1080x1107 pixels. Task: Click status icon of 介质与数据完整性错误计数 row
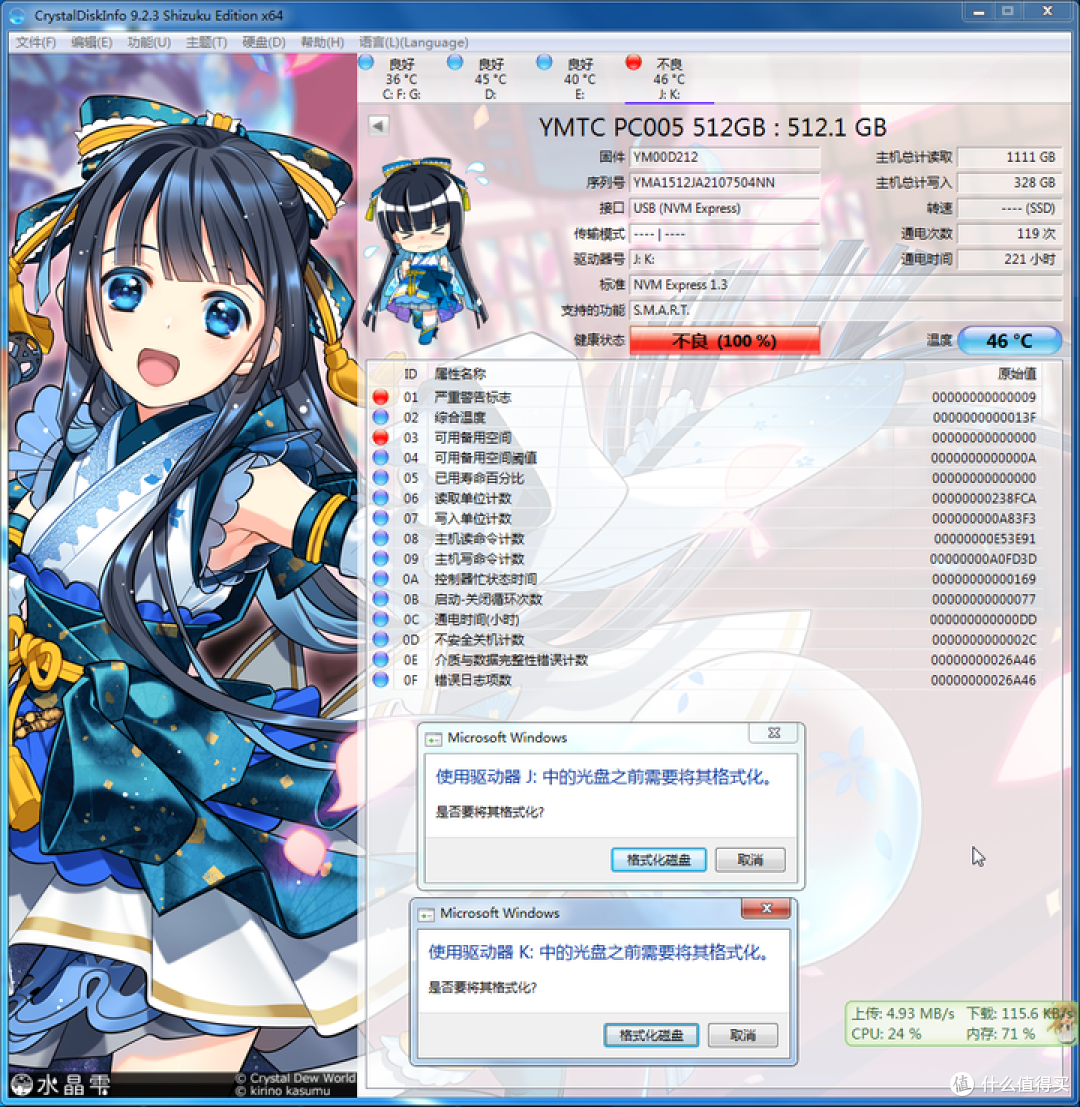(380, 659)
